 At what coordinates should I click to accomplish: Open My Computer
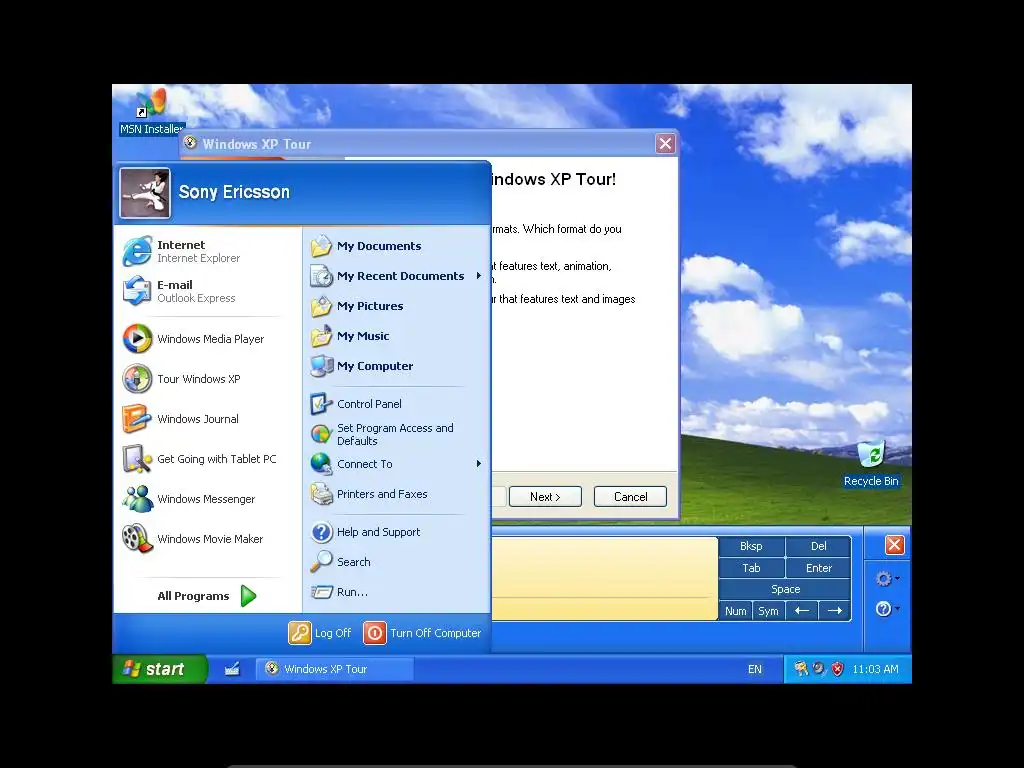(396, 366)
